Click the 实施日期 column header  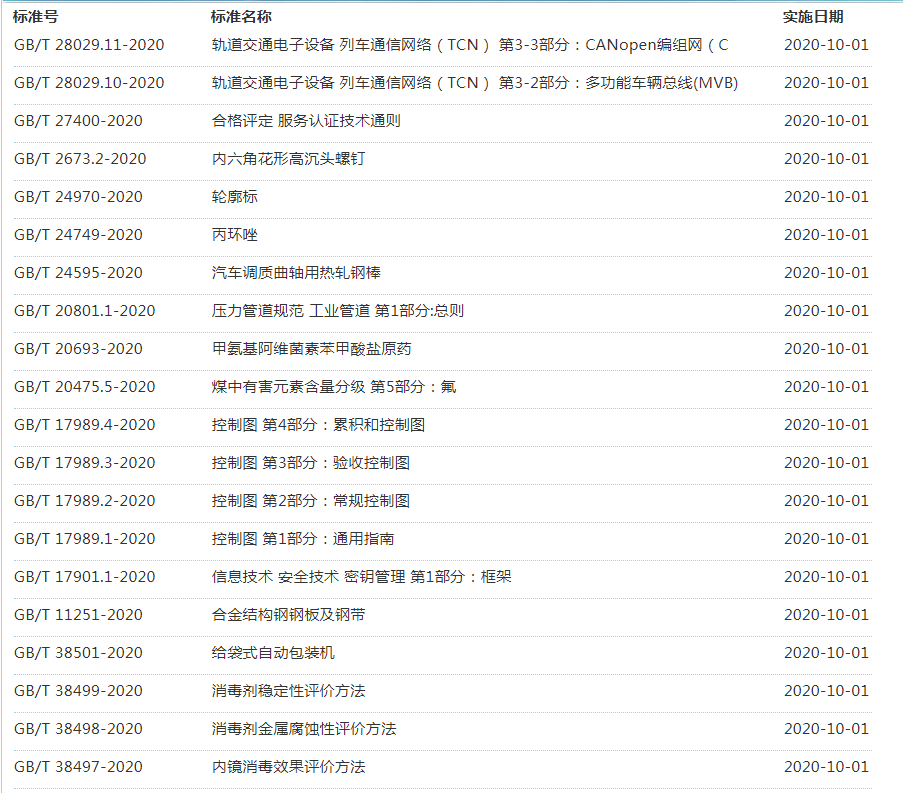812,17
